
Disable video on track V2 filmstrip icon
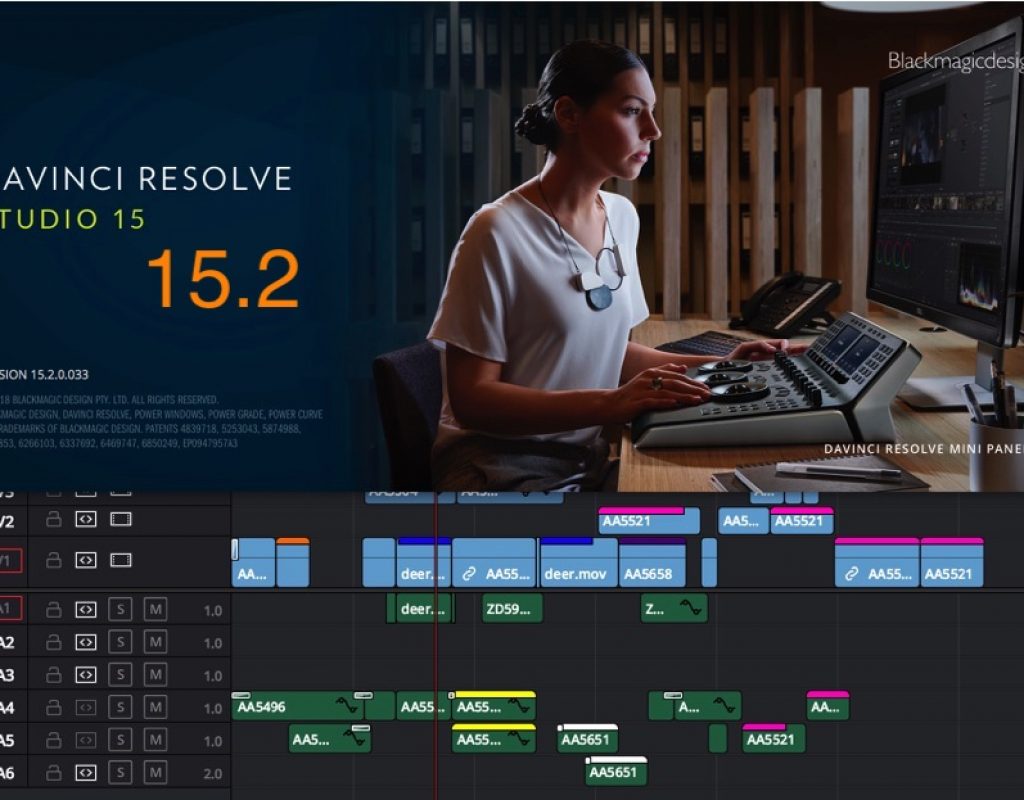(x=121, y=520)
